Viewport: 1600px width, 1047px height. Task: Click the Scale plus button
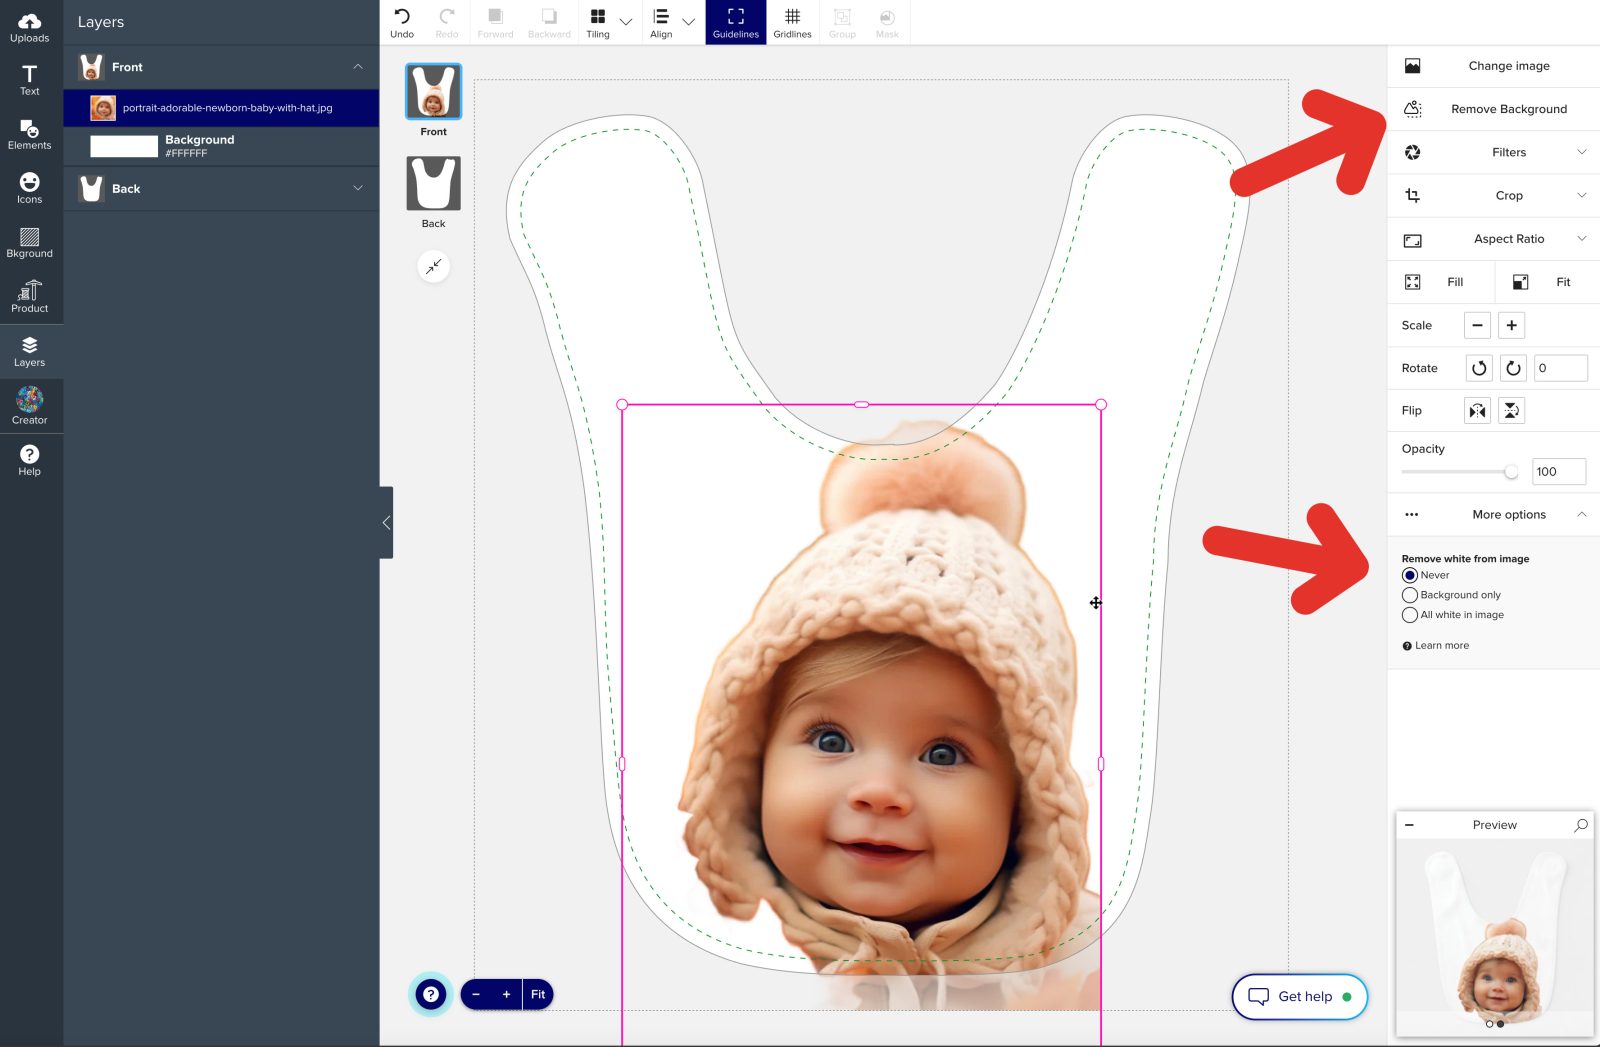pyautogui.click(x=1511, y=325)
